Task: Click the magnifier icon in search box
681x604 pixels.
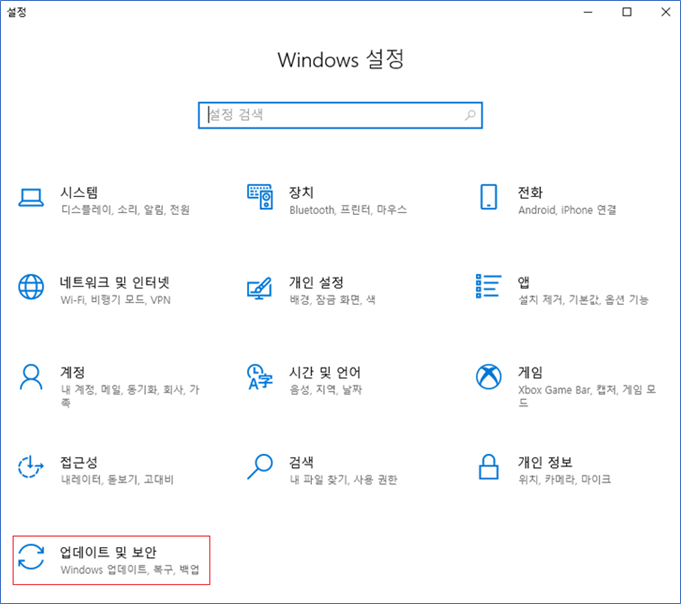Action: pyautogui.click(x=470, y=115)
